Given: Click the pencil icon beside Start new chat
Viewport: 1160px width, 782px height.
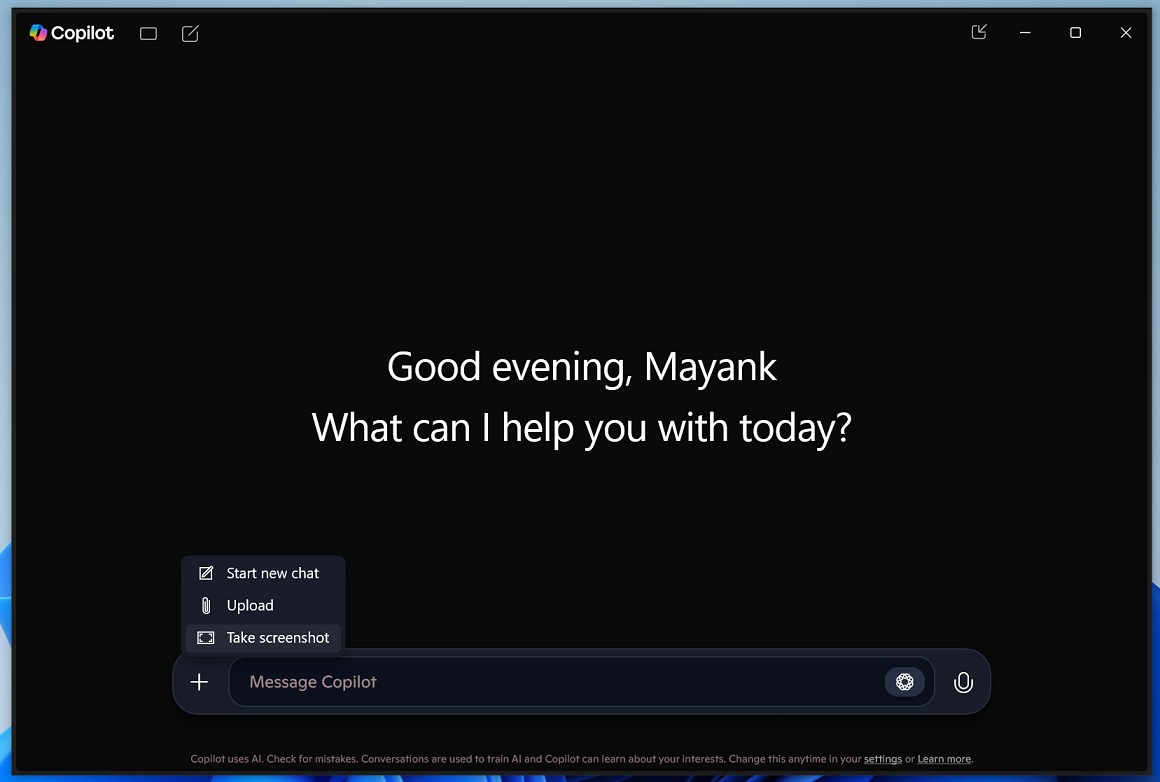Looking at the screenshot, I should pos(206,573).
